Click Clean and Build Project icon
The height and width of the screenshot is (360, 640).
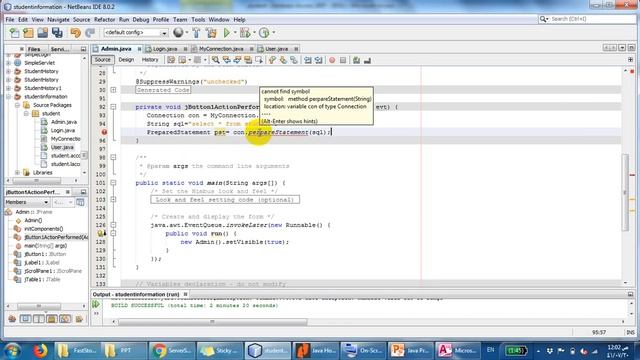(211, 33)
